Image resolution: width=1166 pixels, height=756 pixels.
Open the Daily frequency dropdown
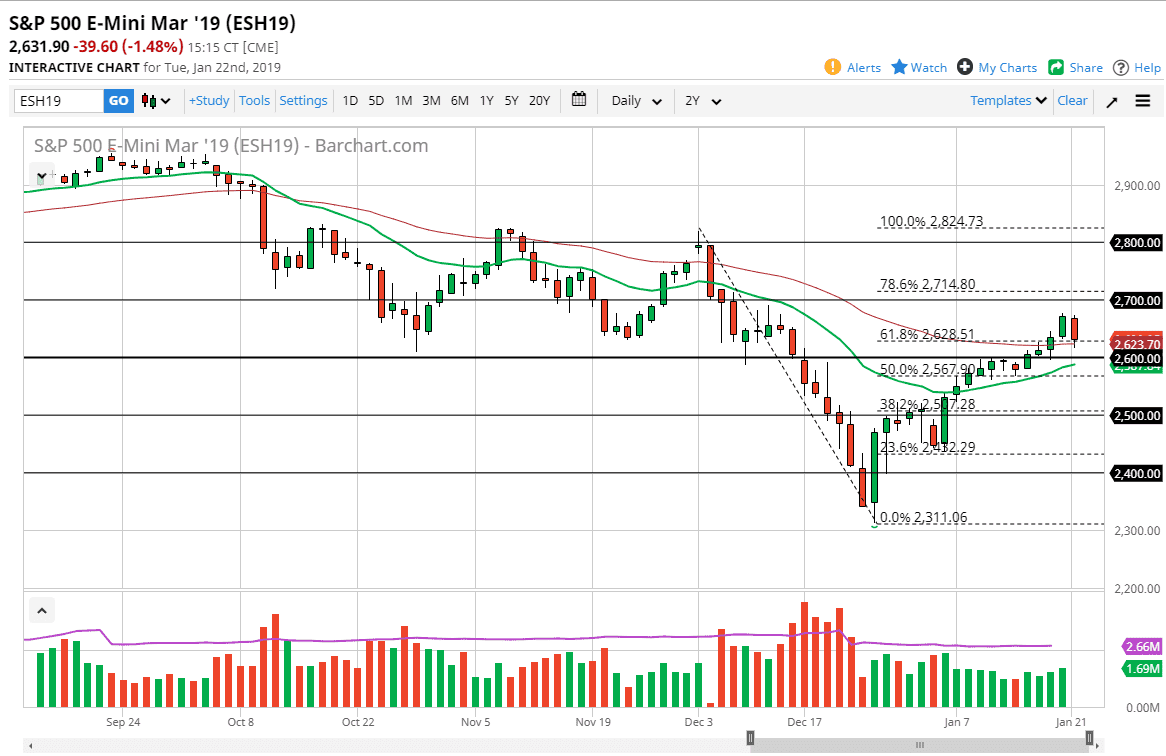coord(633,100)
